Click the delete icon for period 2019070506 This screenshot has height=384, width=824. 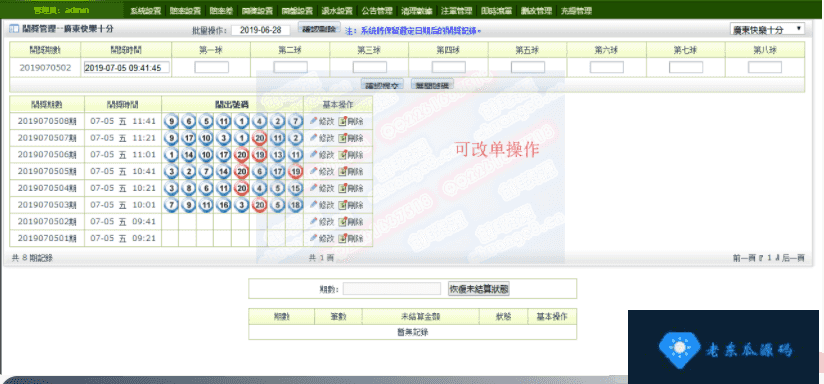tap(342, 154)
